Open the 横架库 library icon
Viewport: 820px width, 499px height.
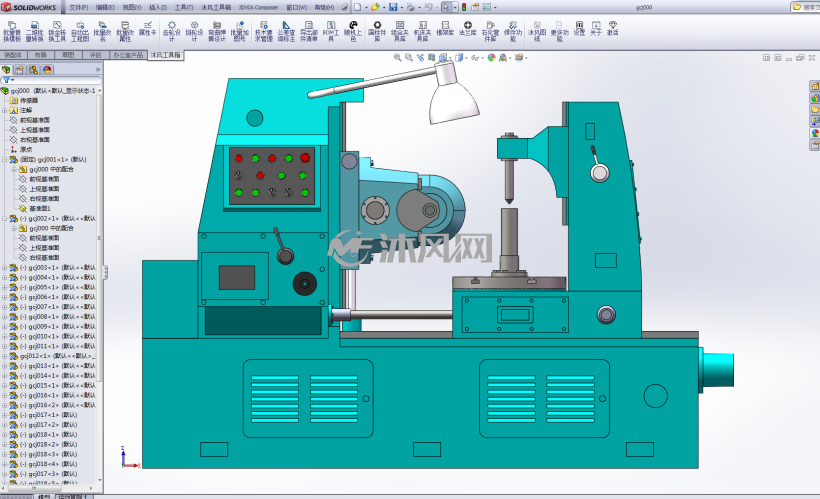[445, 28]
